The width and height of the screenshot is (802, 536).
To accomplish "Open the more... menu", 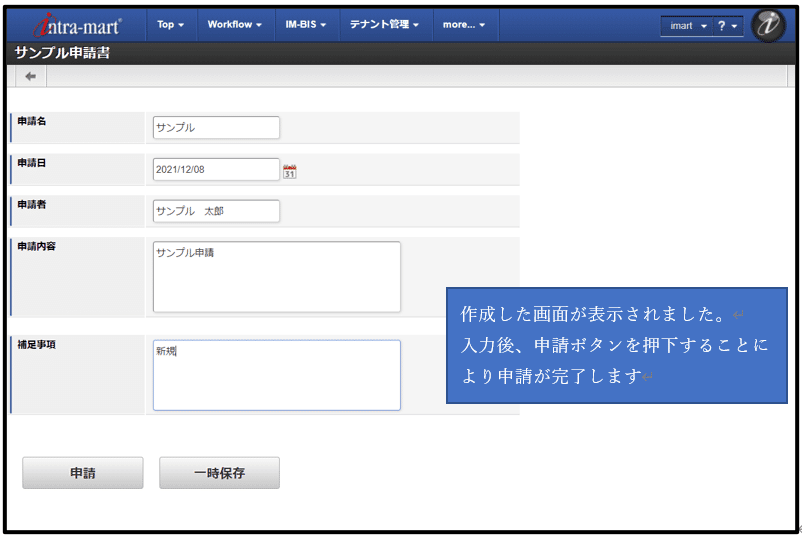I will click(x=464, y=25).
